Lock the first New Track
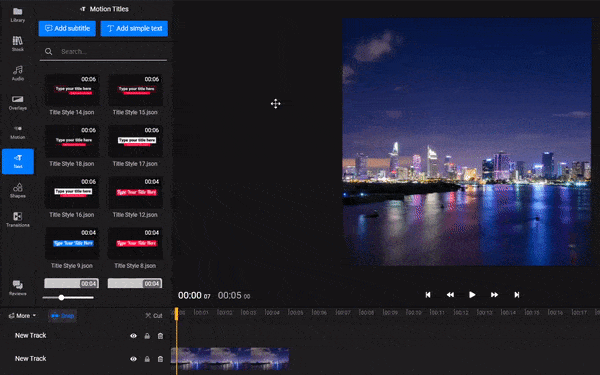Image resolution: width=600 pixels, height=375 pixels. click(x=147, y=336)
